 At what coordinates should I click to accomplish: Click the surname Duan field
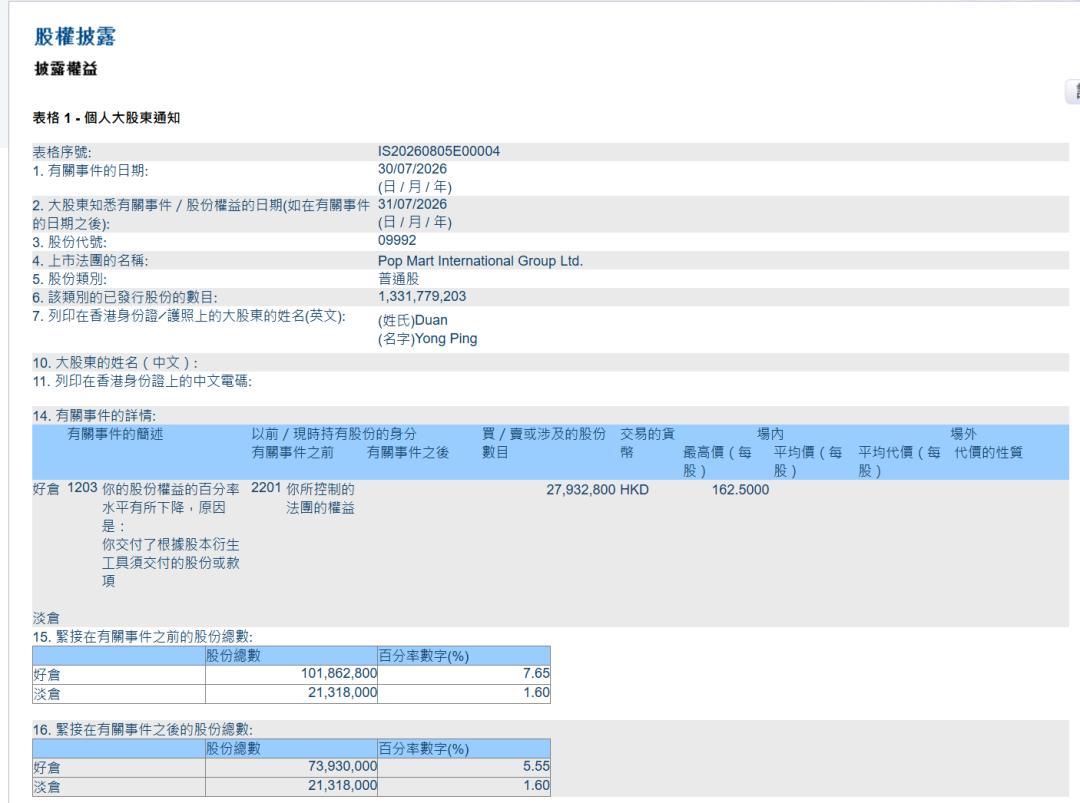pyautogui.click(x=413, y=320)
